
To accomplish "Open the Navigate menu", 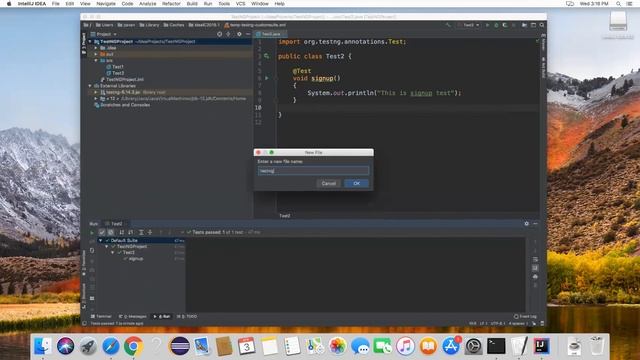I will pyautogui.click(x=106, y=4).
